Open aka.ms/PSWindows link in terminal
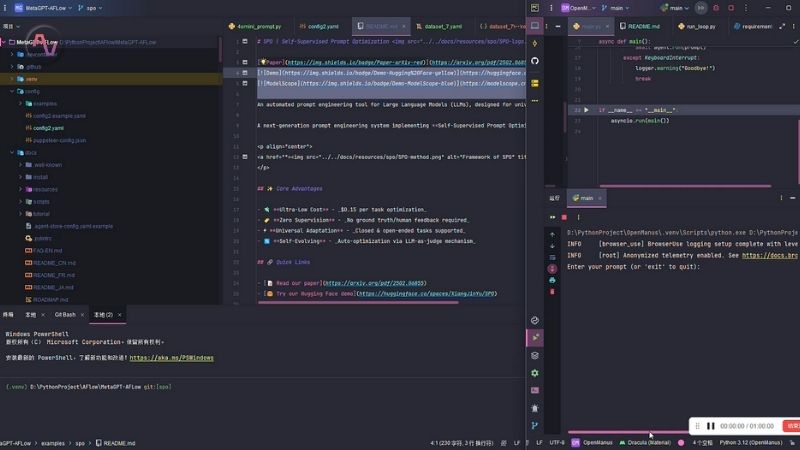This screenshot has width=800, height=450. click(171, 358)
